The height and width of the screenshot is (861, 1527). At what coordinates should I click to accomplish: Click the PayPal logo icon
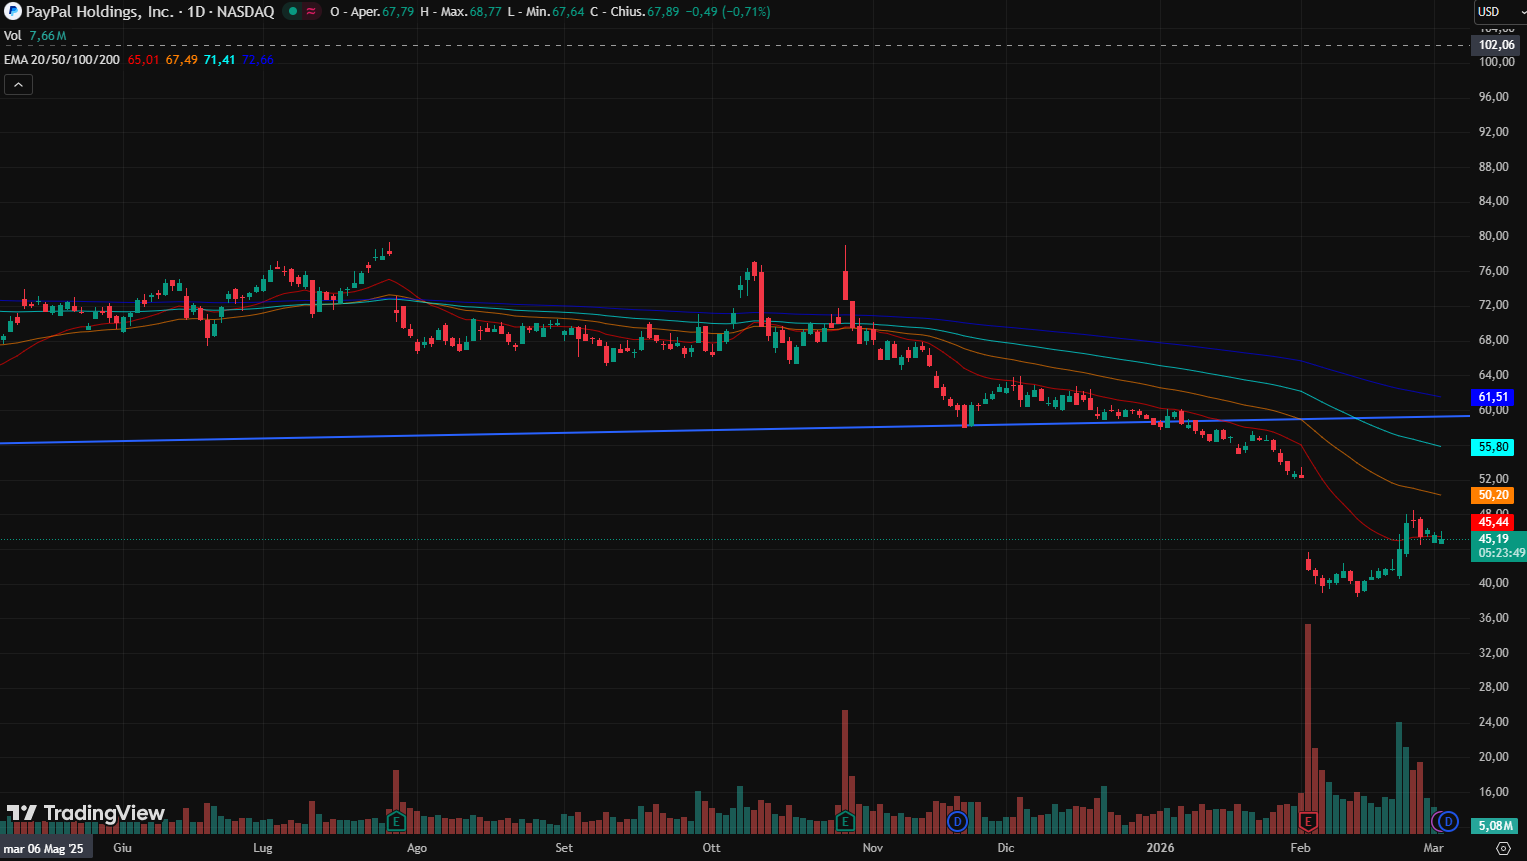point(12,12)
